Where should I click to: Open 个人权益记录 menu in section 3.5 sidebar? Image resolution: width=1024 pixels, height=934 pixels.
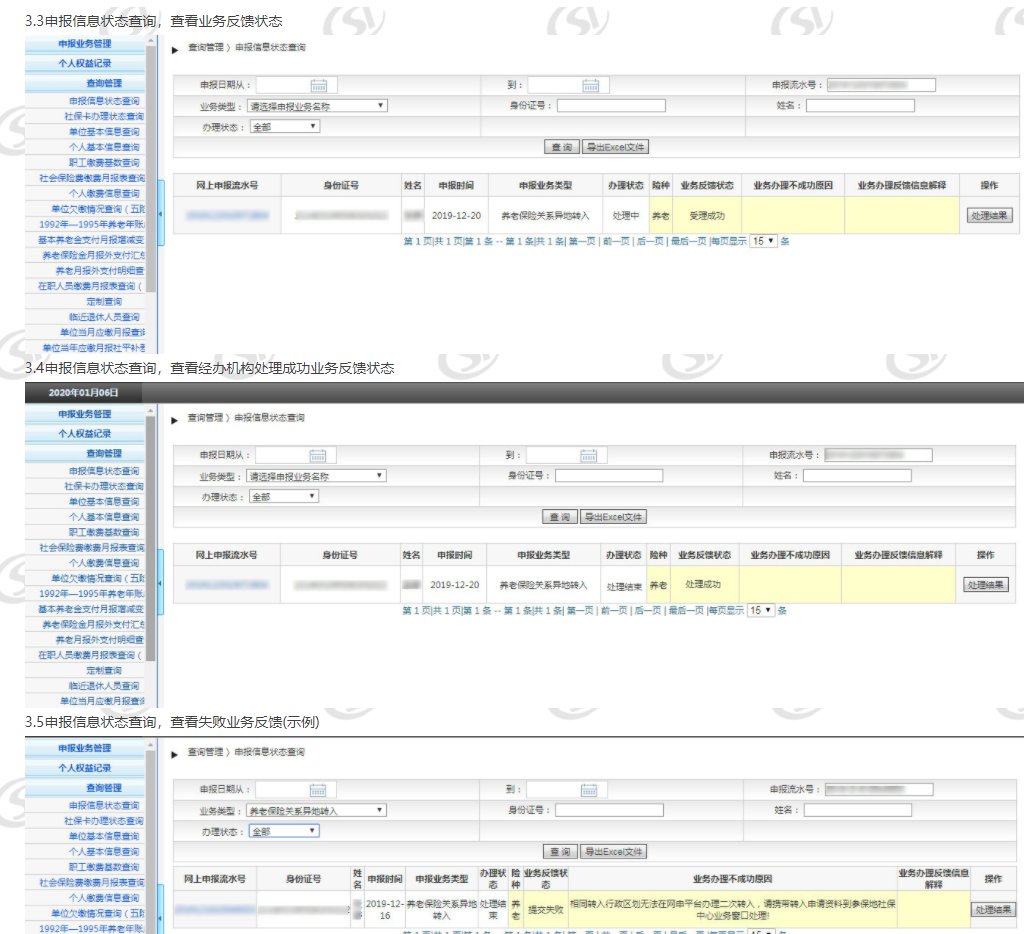[84, 768]
